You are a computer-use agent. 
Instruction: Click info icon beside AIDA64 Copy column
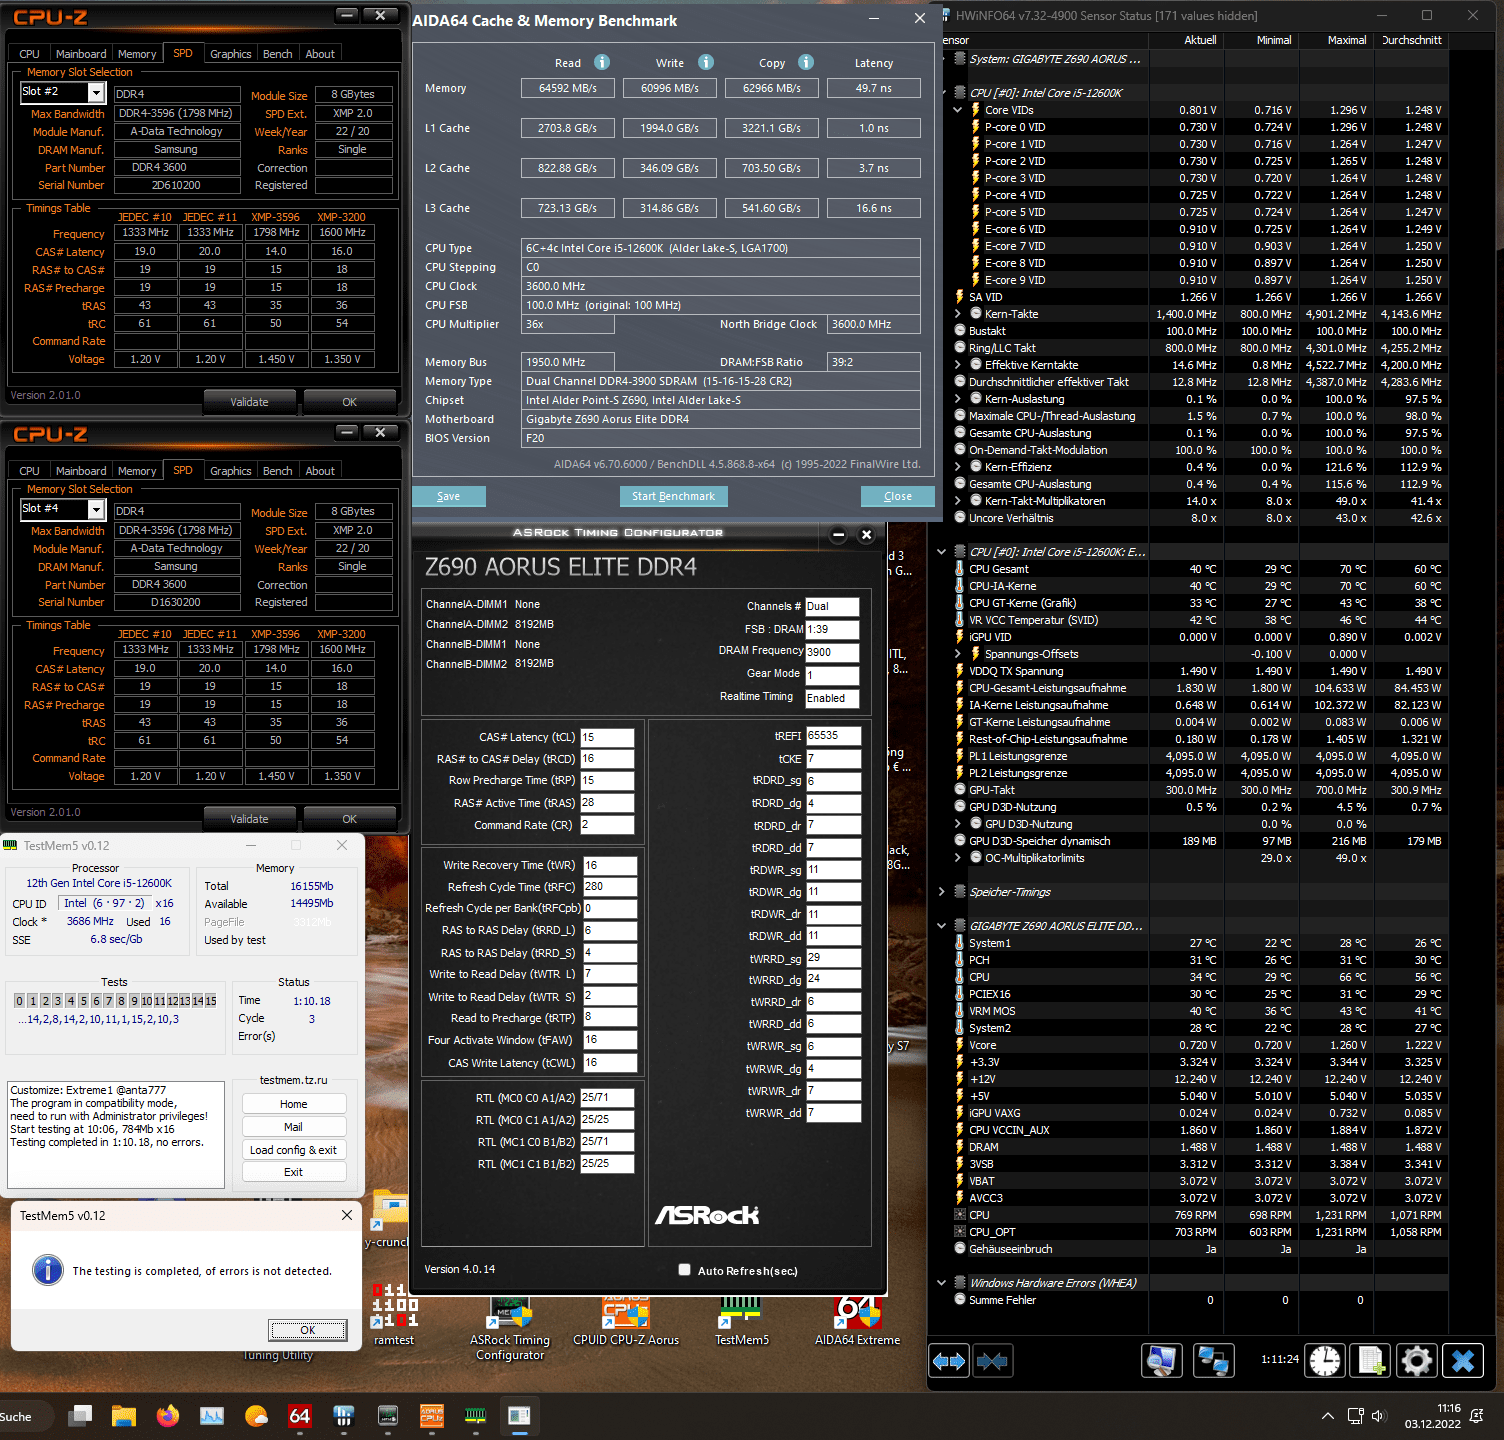click(806, 62)
